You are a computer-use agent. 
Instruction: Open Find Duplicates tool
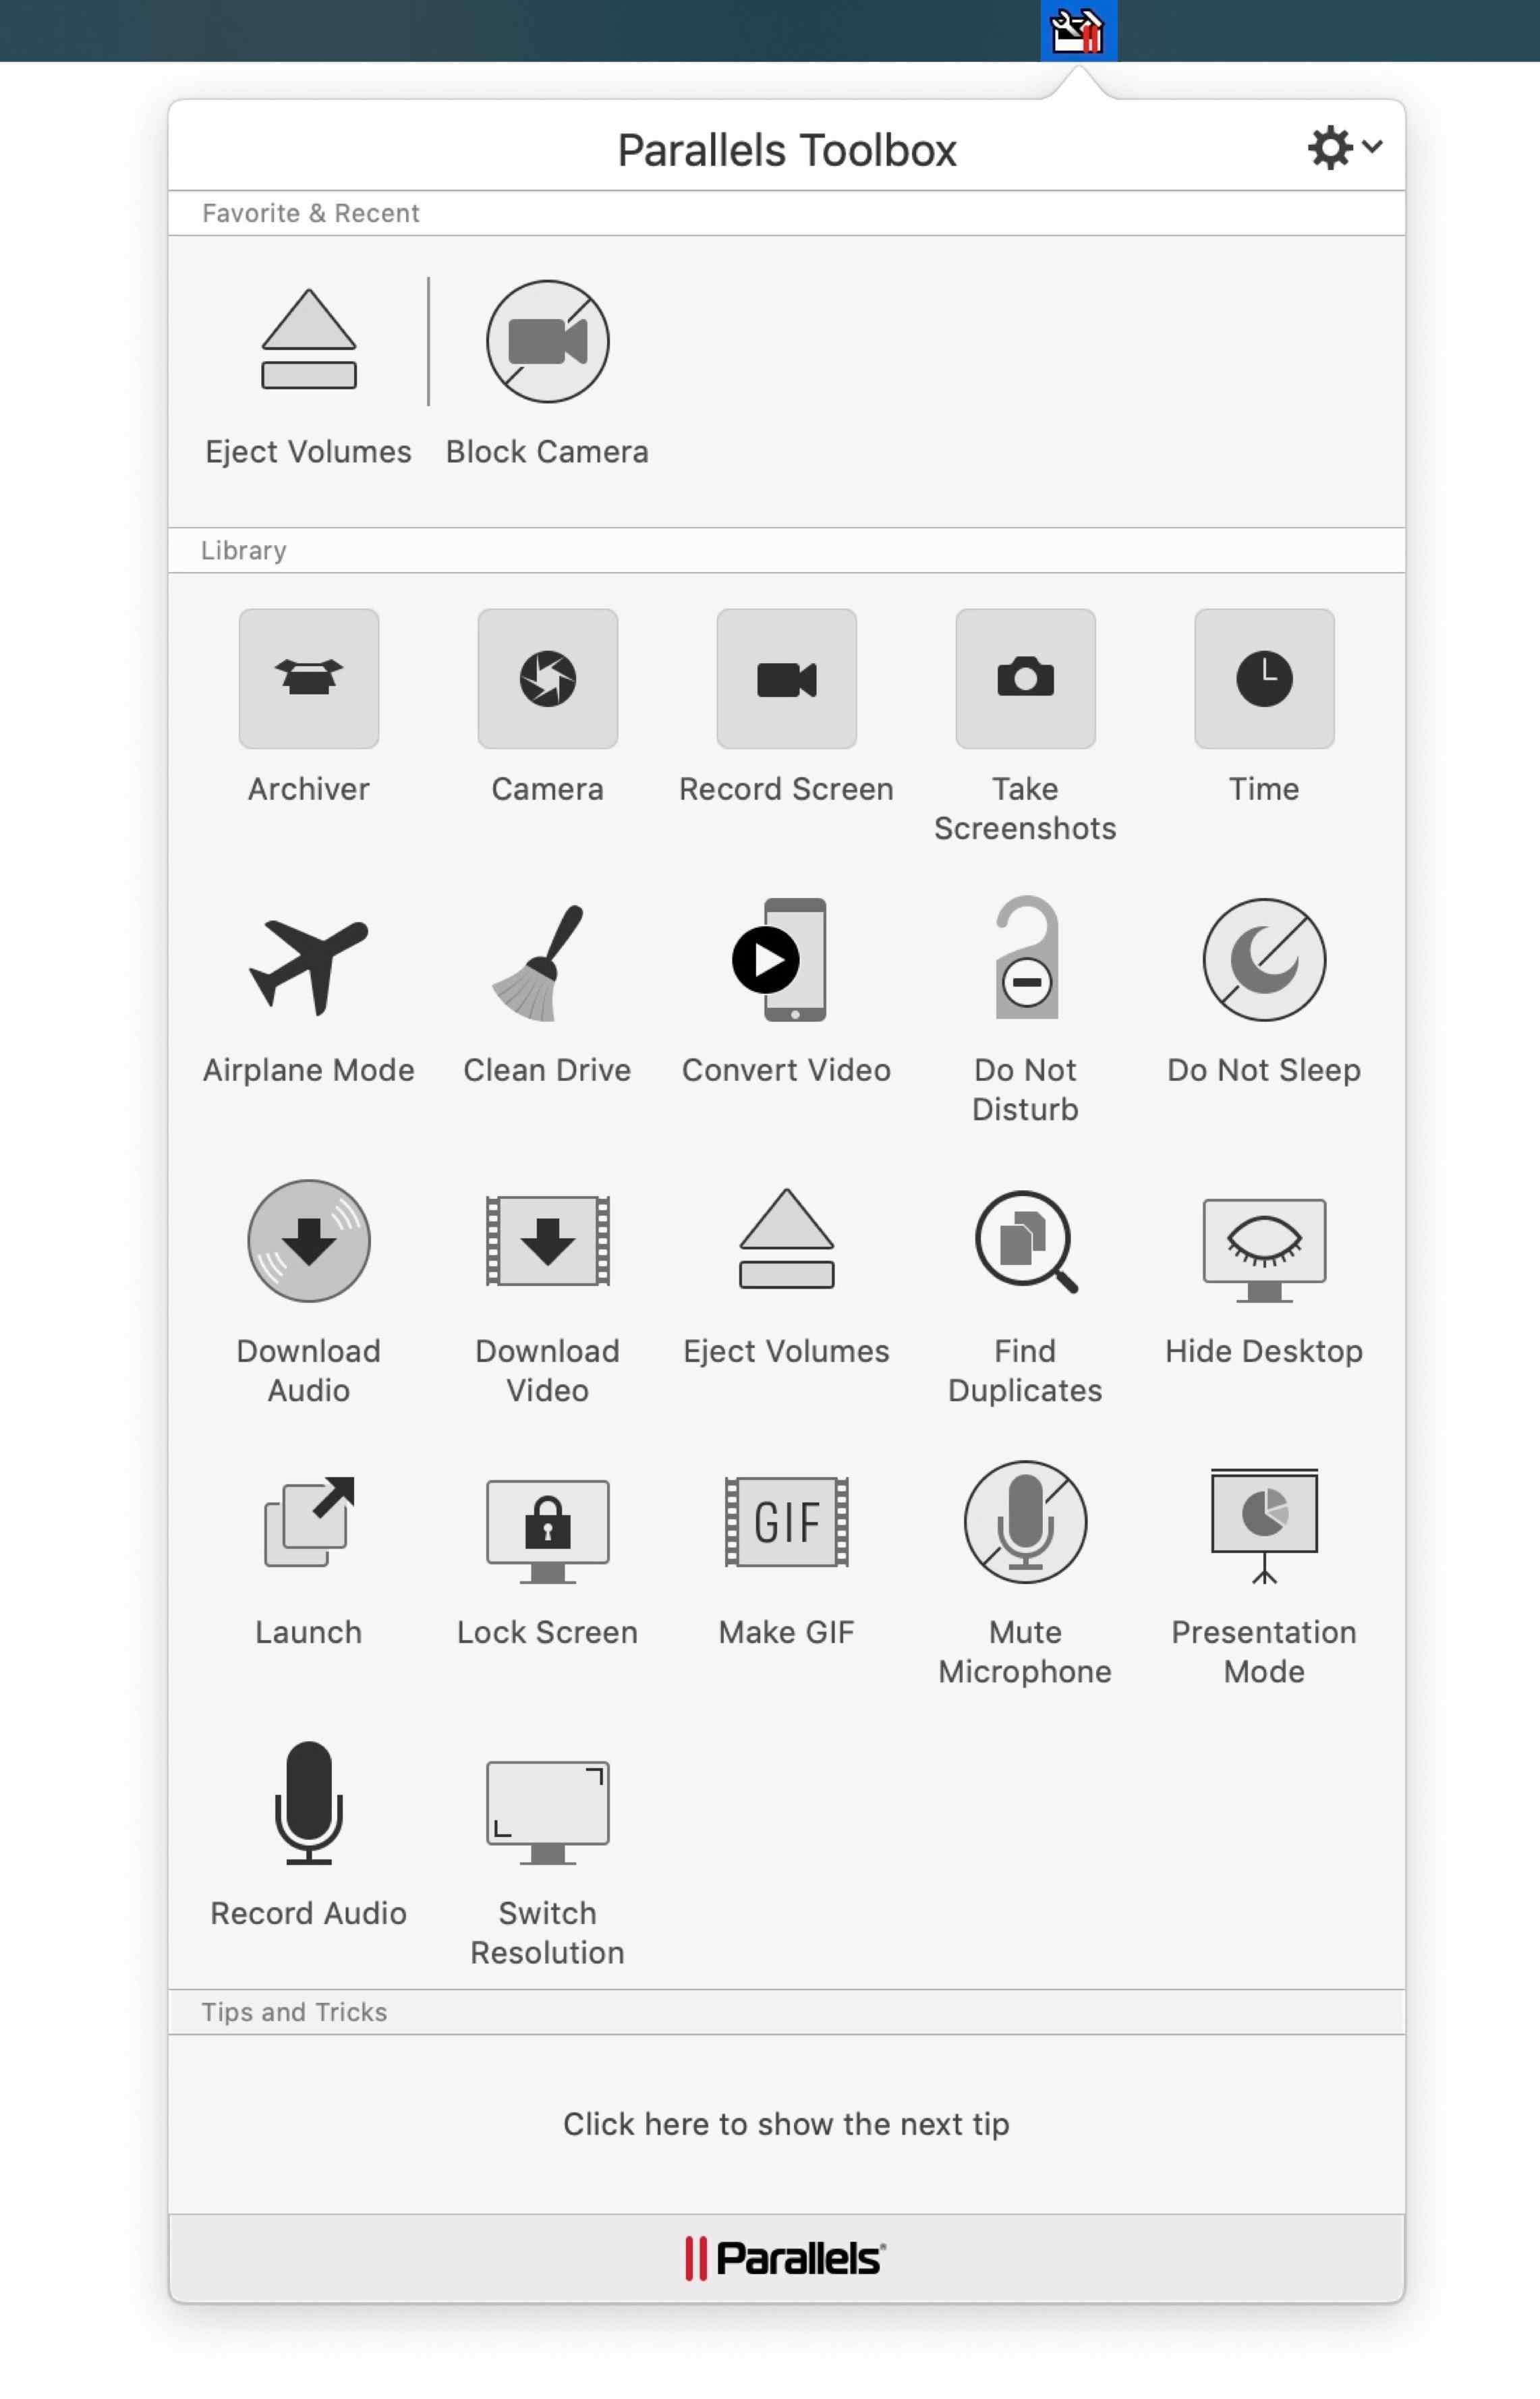pyautogui.click(x=1026, y=1241)
